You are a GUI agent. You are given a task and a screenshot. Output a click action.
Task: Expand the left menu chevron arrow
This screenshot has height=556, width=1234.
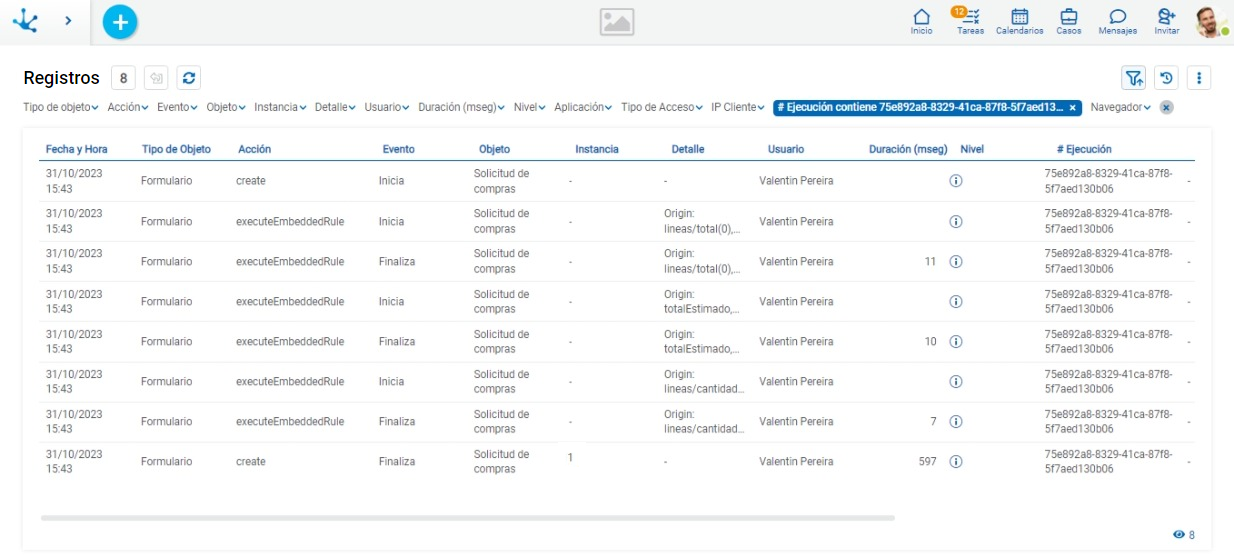pyautogui.click(x=68, y=20)
